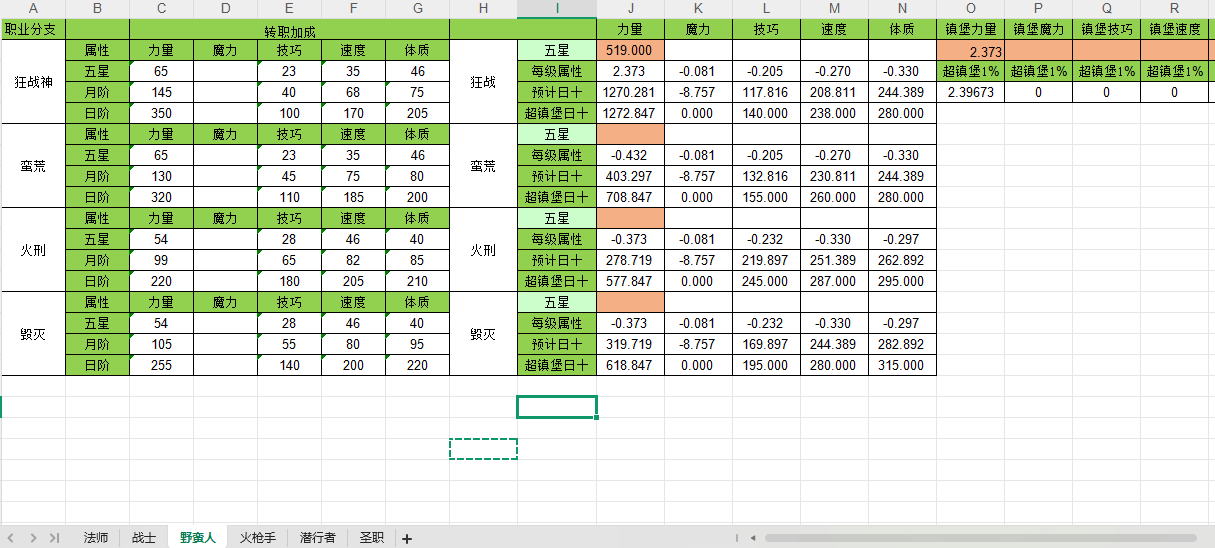Click the scrollbar split grip handle
This screenshot has width=1215, height=548.
point(736,538)
